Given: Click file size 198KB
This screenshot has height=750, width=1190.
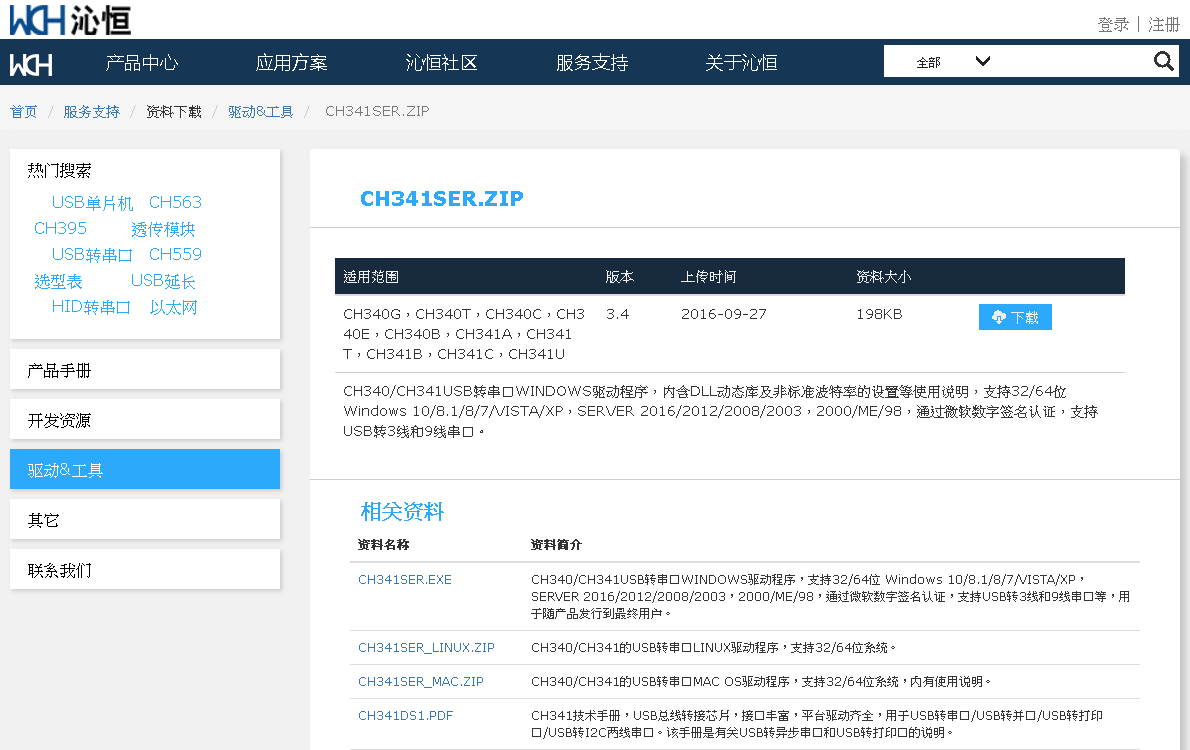Looking at the screenshot, I should pos(879,314).
